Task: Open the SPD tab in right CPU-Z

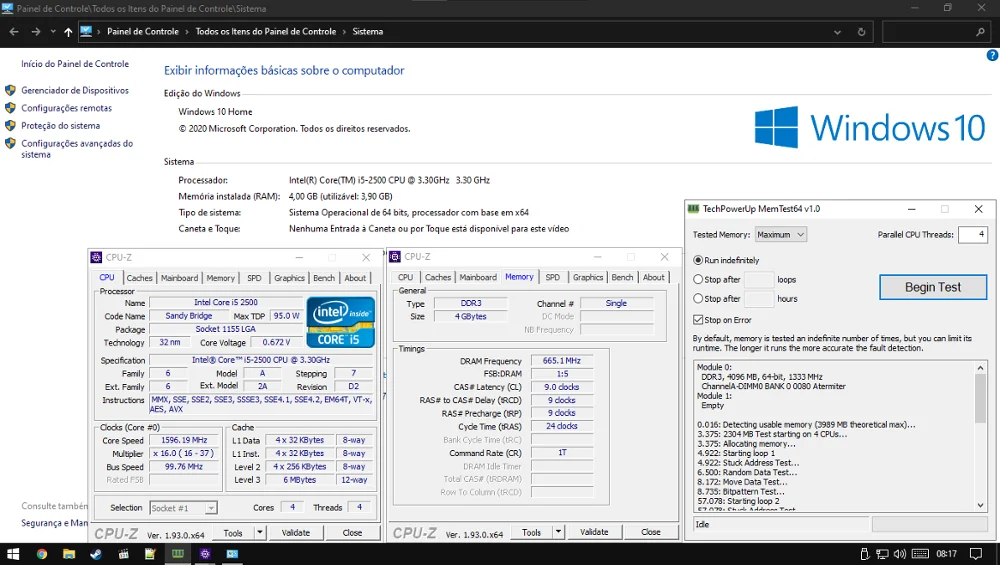Action: coord(553,277)
